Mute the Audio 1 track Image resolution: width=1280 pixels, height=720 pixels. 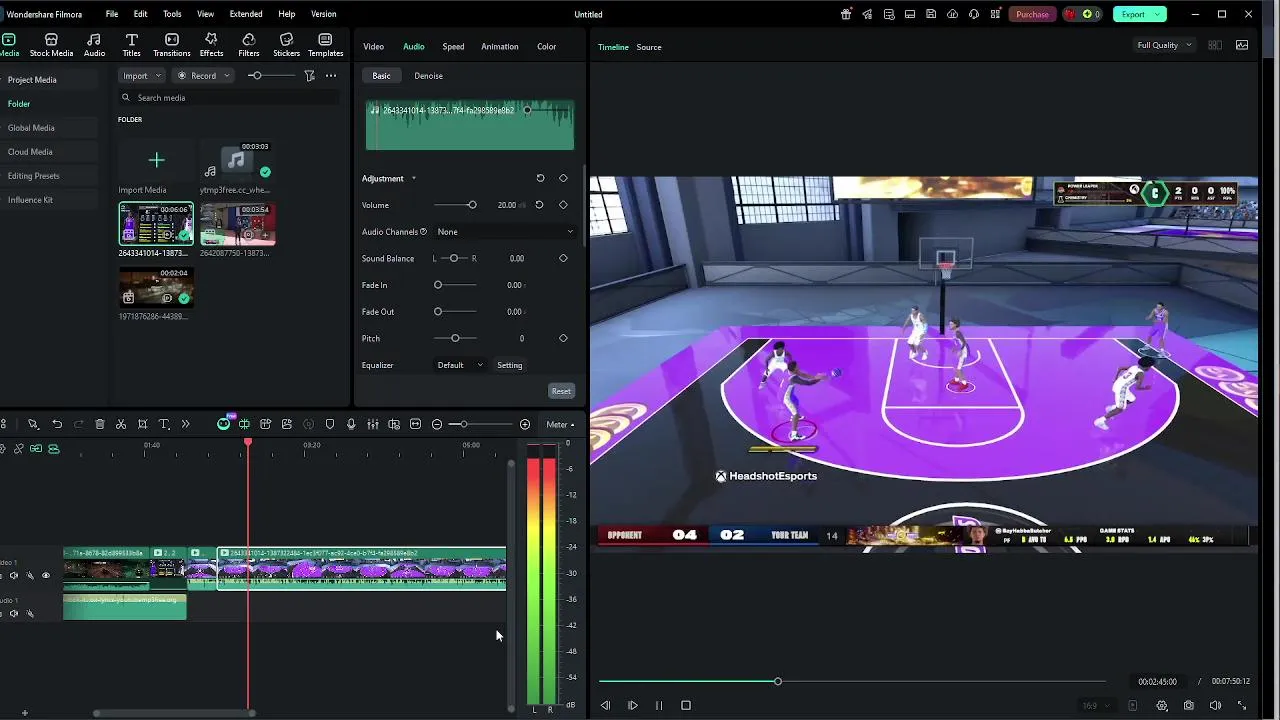(13, 613)
